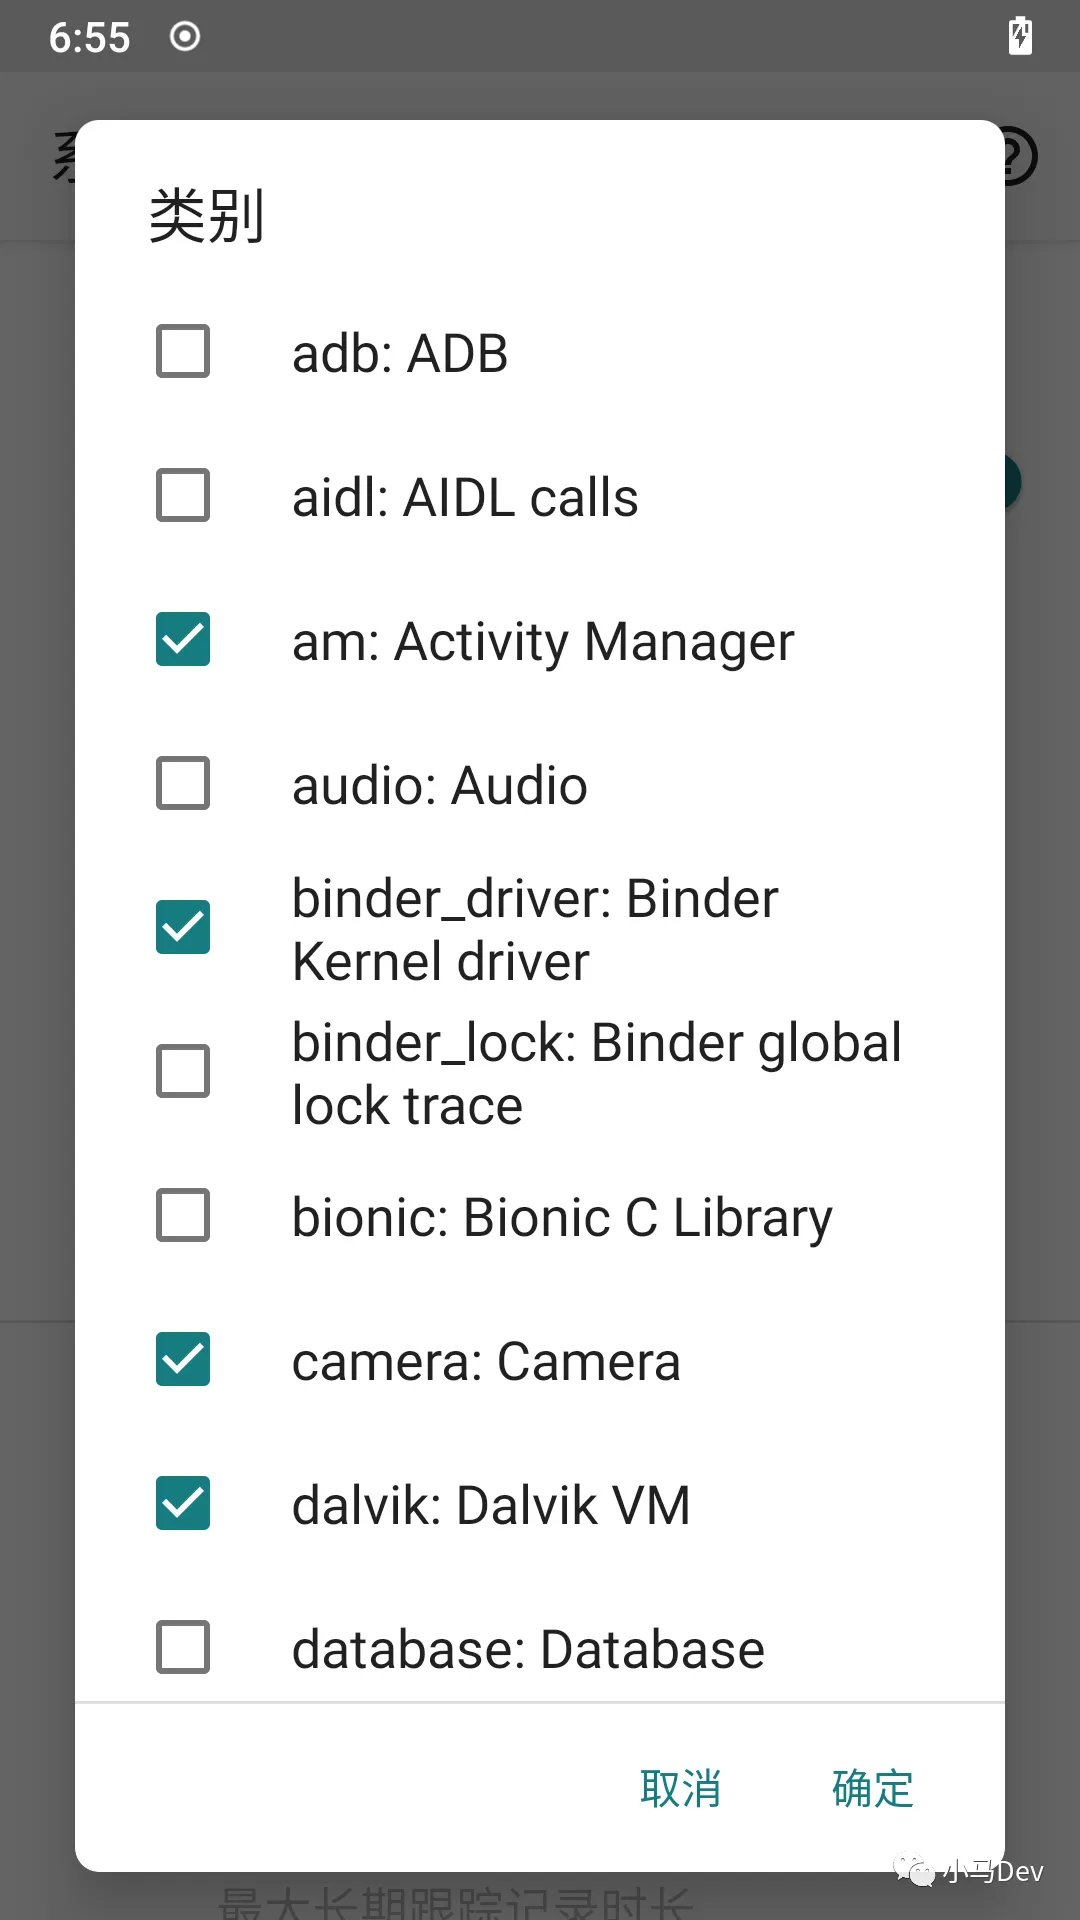Tick the audio: Audio checkbox

183,783
